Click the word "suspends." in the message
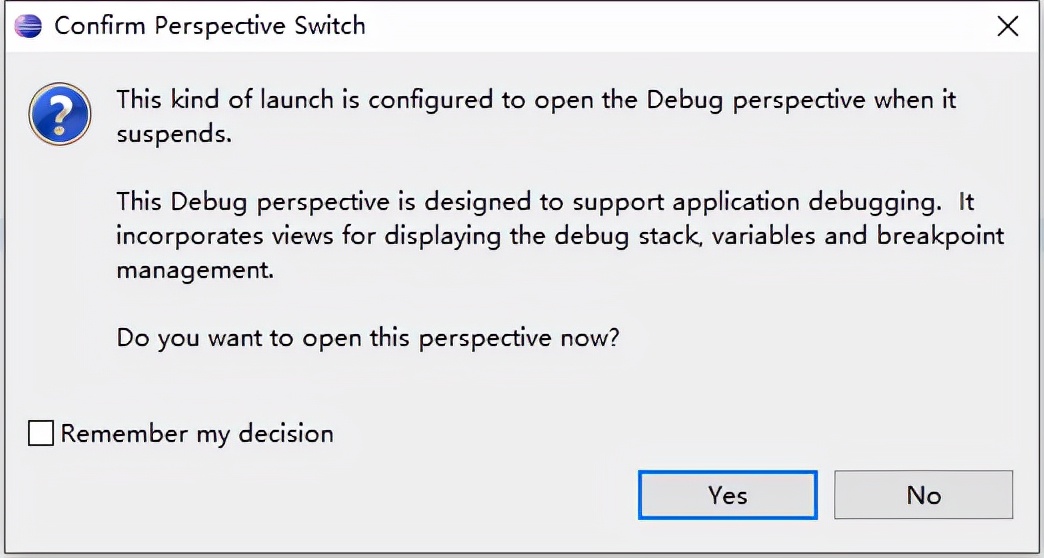Viewport: 1044px width, 558px height. (174, 134)
